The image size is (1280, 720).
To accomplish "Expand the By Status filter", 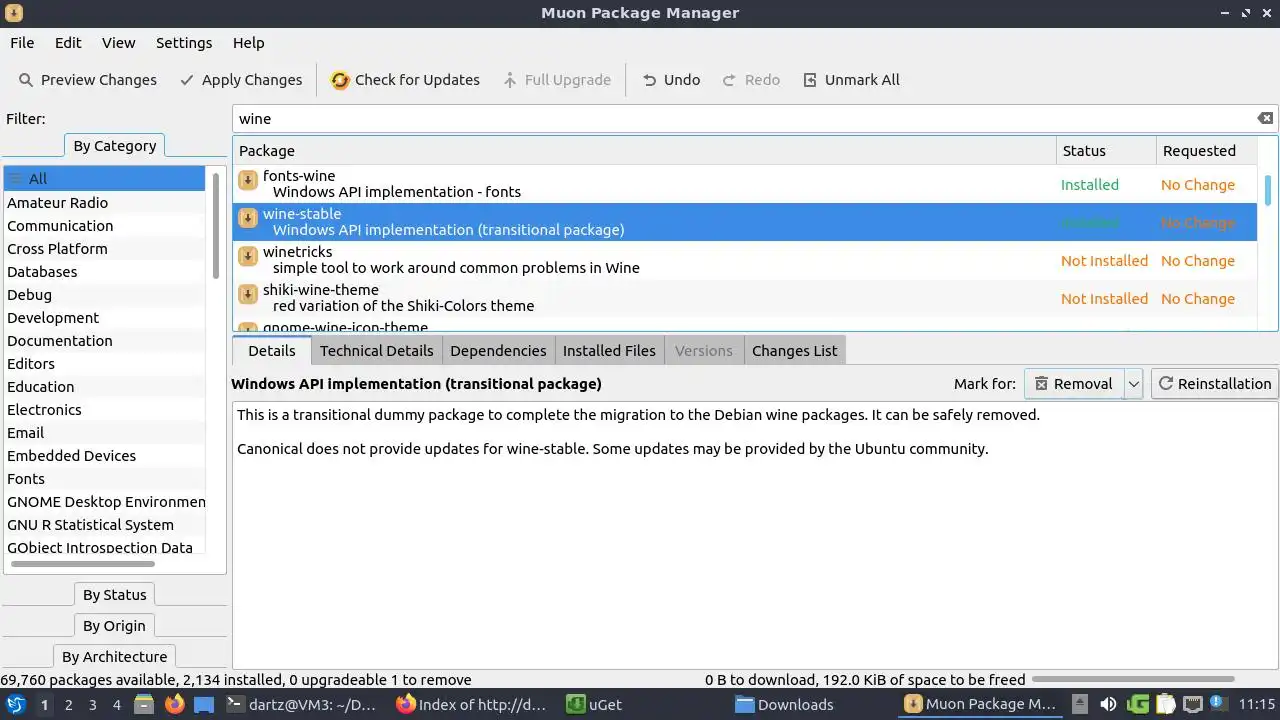I will (x=114, y=595).
